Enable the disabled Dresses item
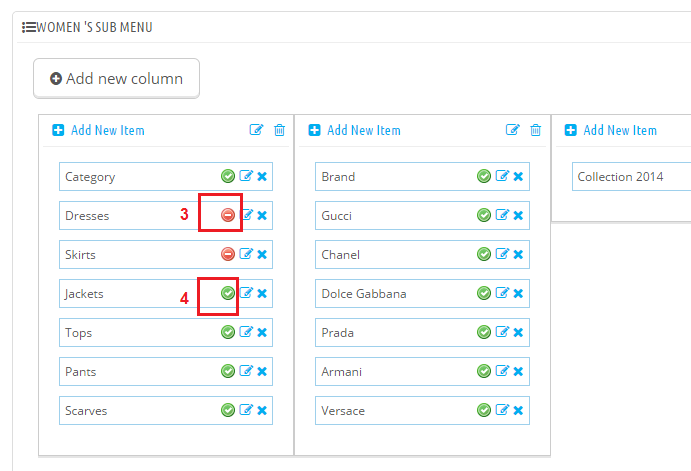 [228, 215]
